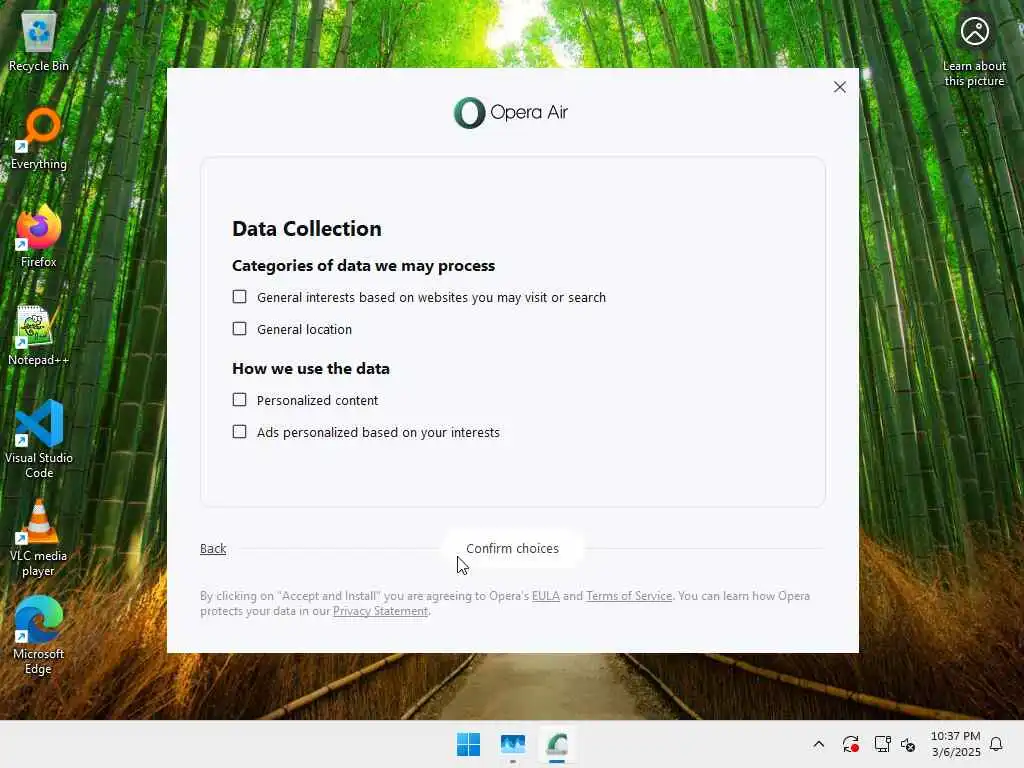This screenshot has height=768, width=1024.
Task: Open the clock showing 10:37 PM
Action: [x=955, y=744]
